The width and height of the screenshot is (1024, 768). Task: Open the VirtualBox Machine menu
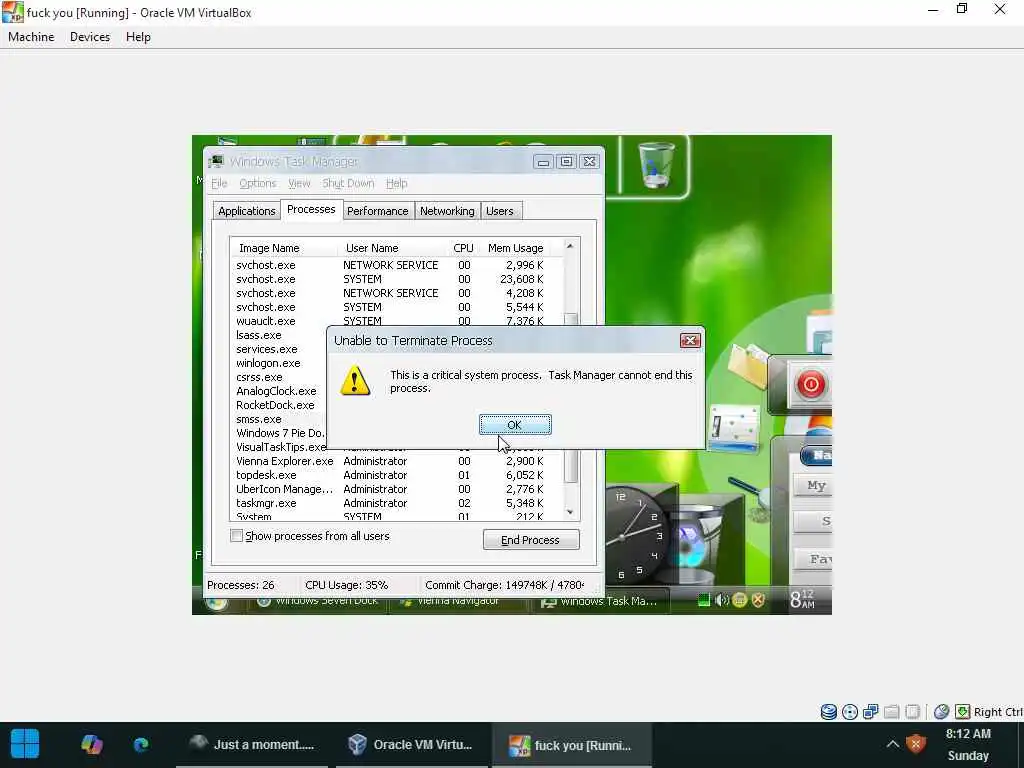pyautogui.click(x=31, y=37)
